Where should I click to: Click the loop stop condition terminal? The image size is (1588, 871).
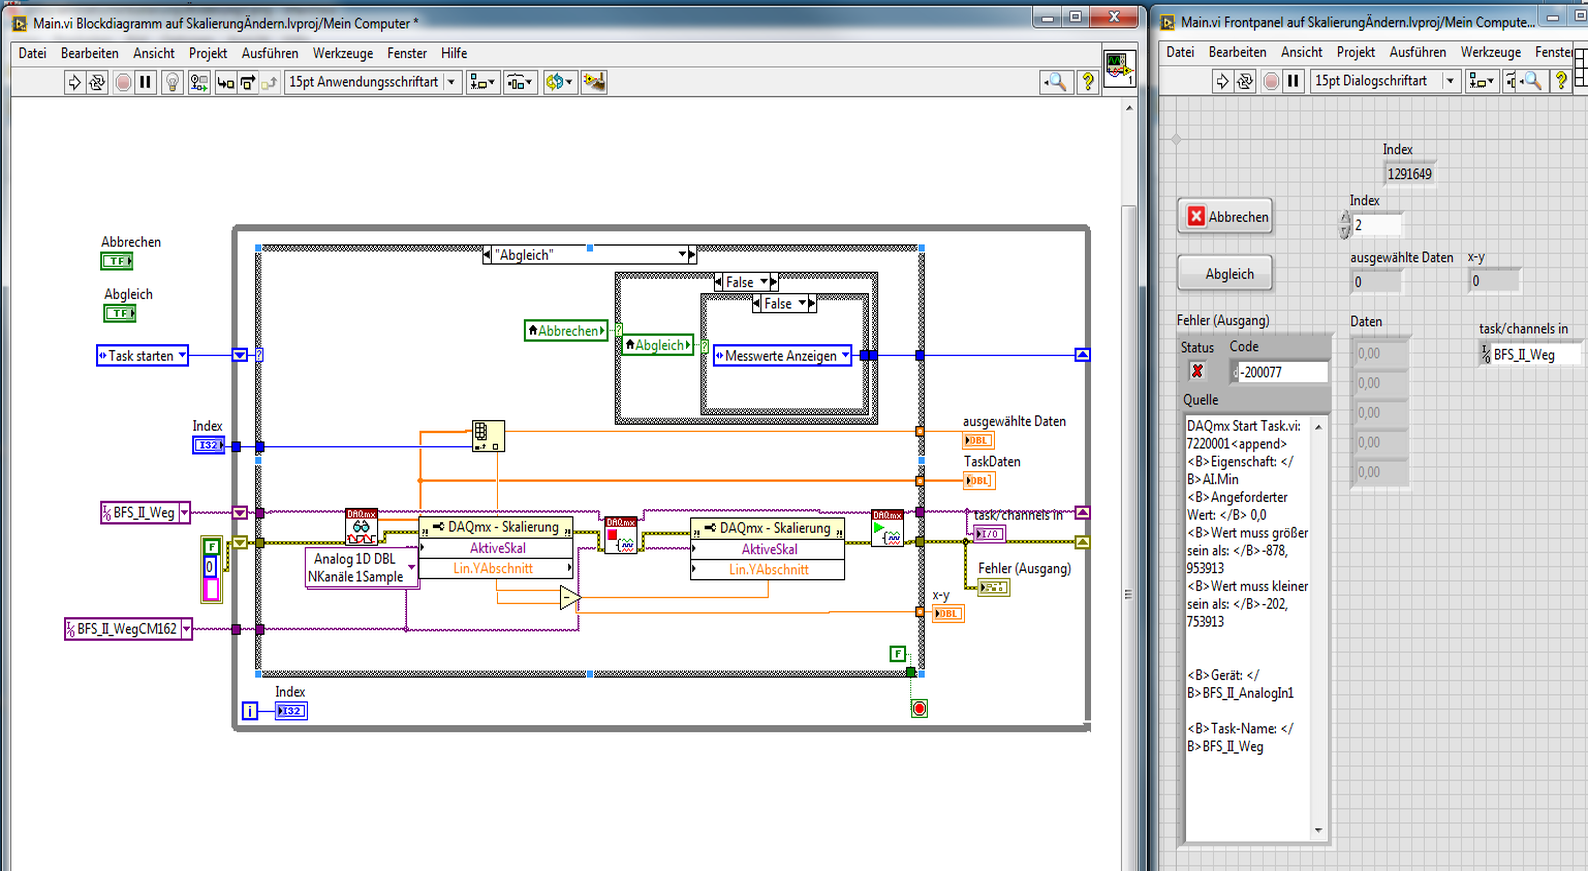[x=919, y=708]
